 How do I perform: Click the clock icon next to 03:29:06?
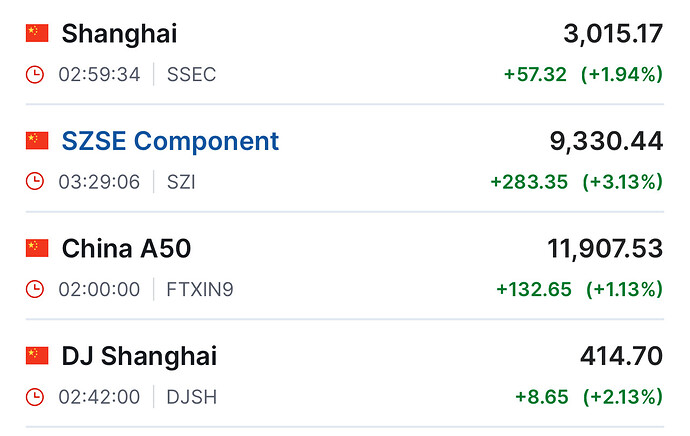coord(35,182)
